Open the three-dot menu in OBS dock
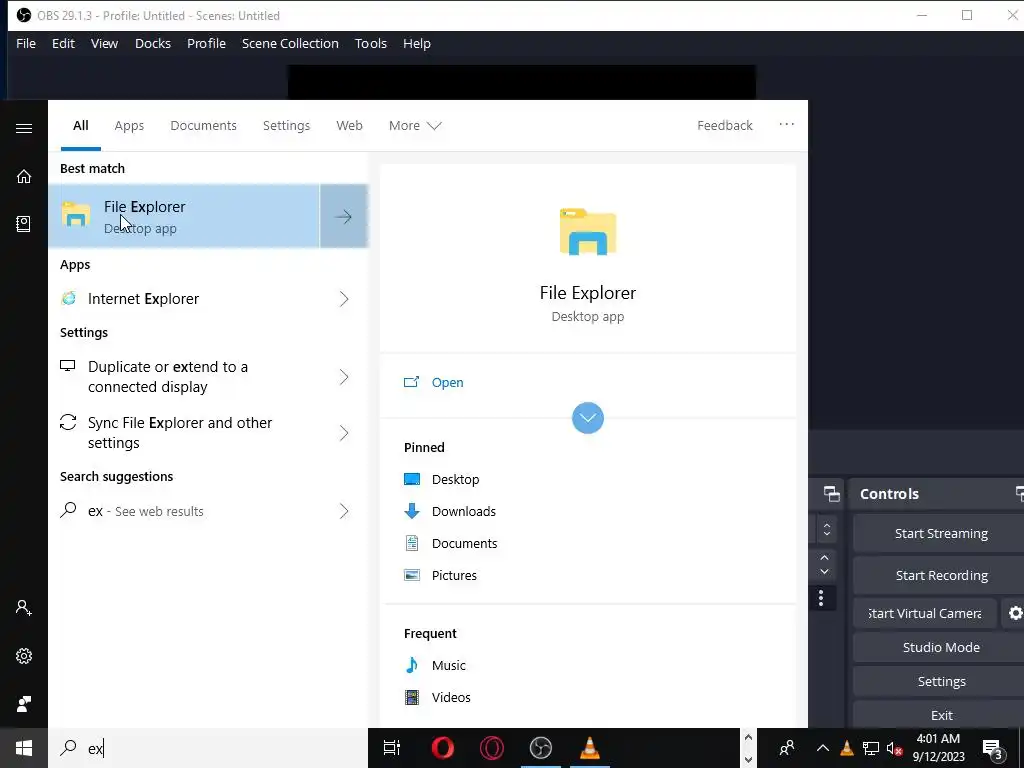Viewport: 1024px width, 768px height. point(821,598)
